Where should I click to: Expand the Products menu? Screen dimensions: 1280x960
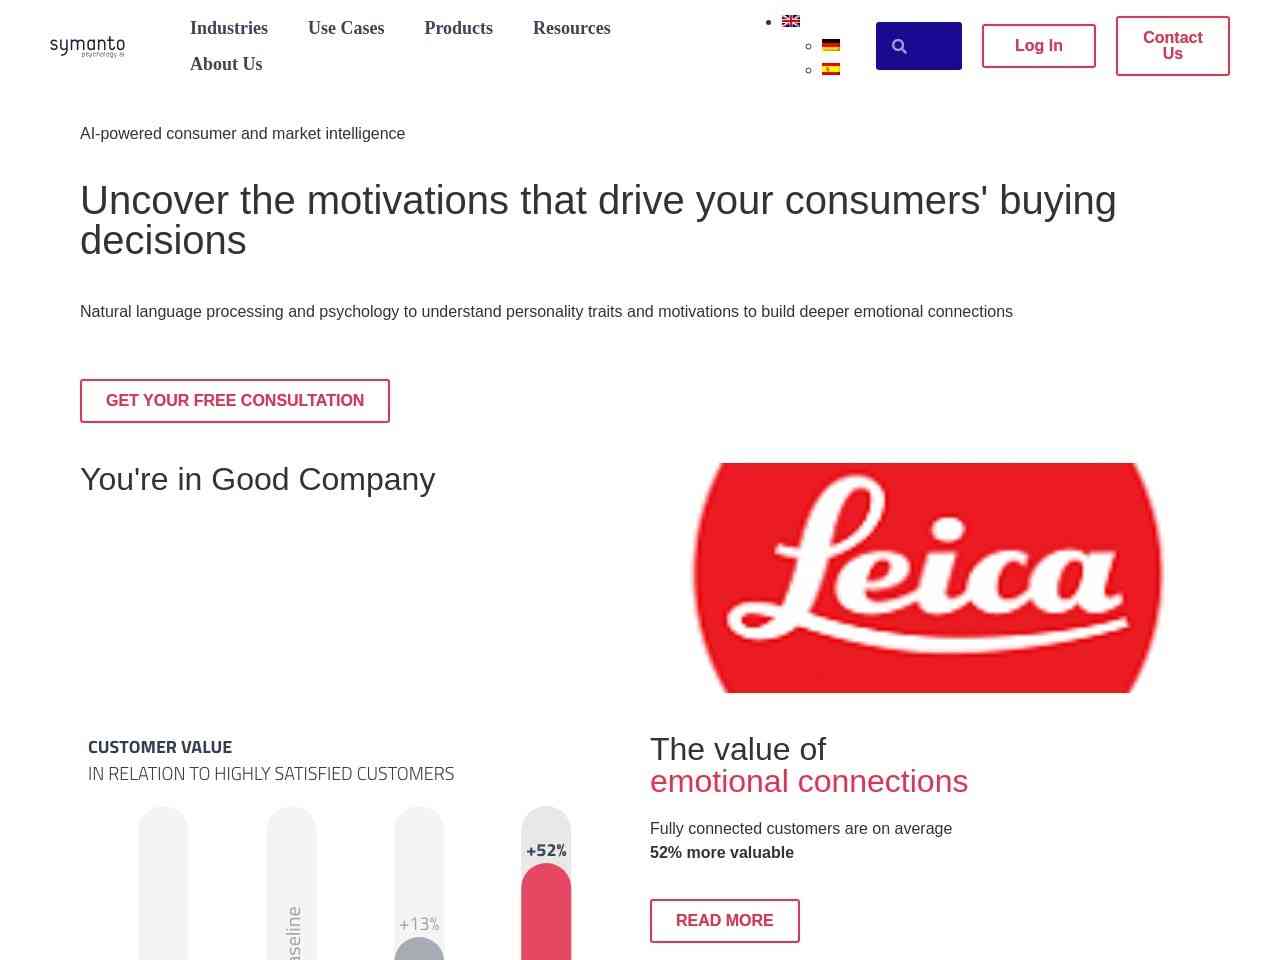click(458, 28)
